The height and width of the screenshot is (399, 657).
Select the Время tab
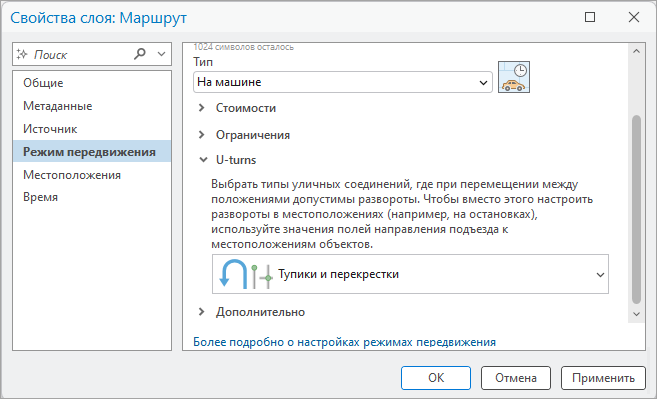coord(92,197)
